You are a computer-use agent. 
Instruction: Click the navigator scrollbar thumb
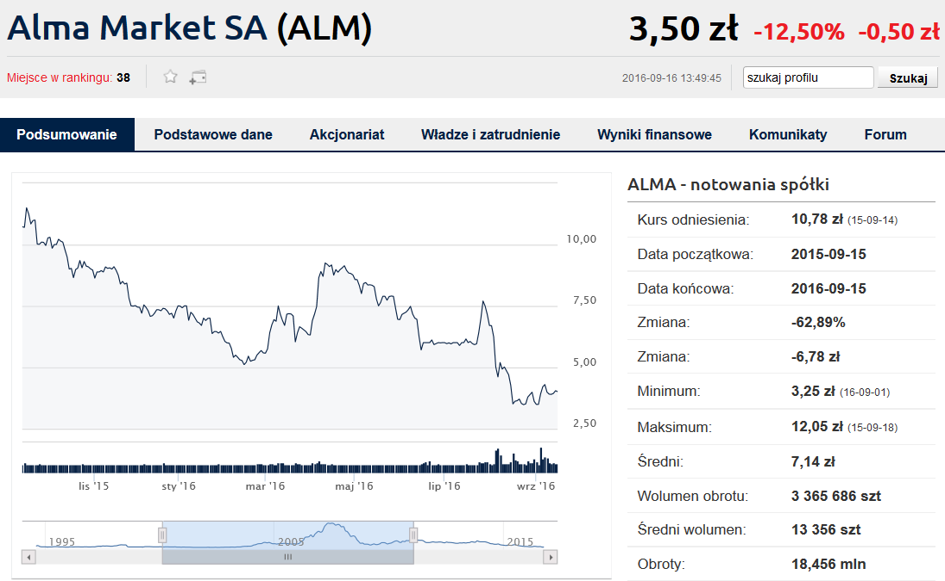pos(287,556)
